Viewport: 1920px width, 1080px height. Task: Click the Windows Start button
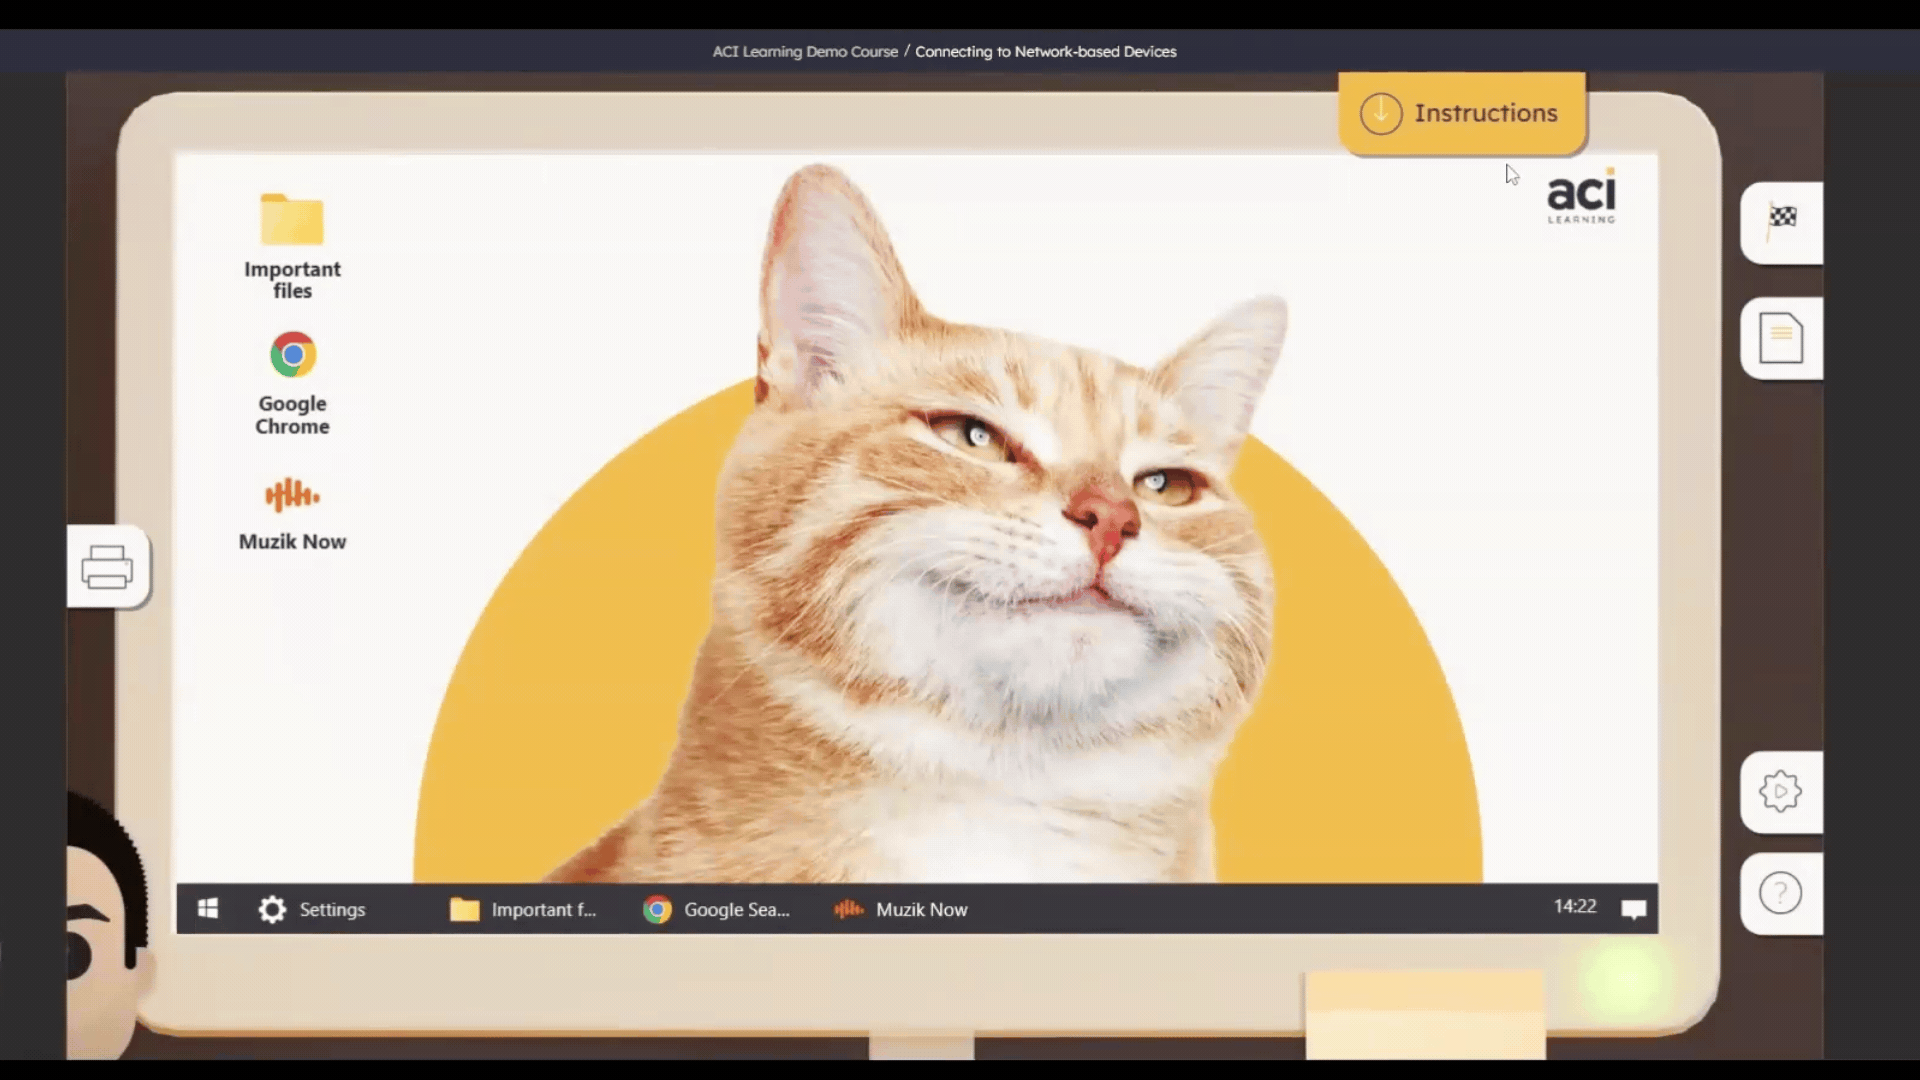click(x=208, y=909)
